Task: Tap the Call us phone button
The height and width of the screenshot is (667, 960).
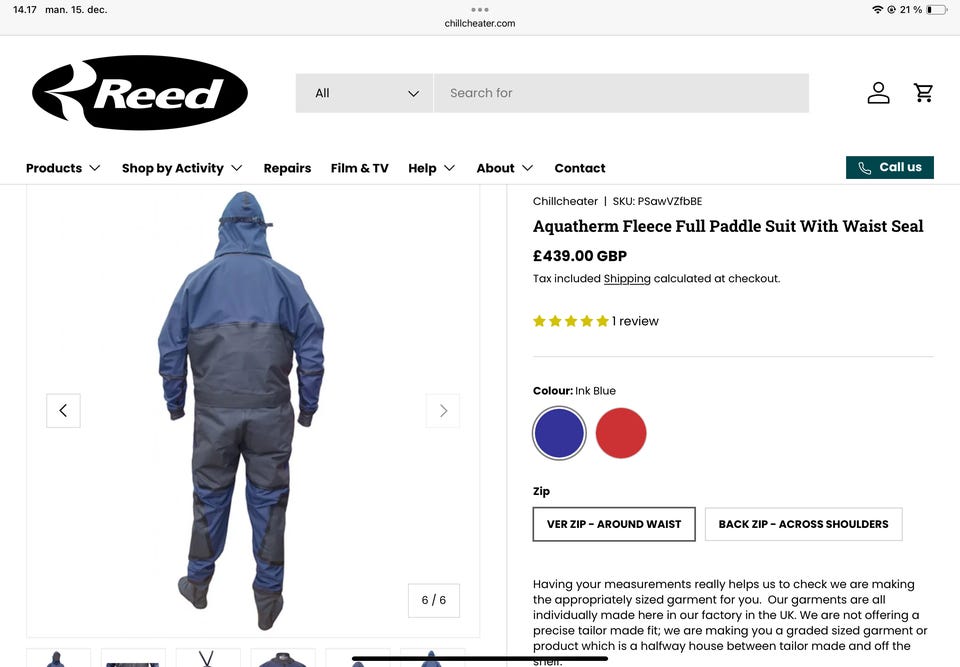Action: click(x=890, y=167)
